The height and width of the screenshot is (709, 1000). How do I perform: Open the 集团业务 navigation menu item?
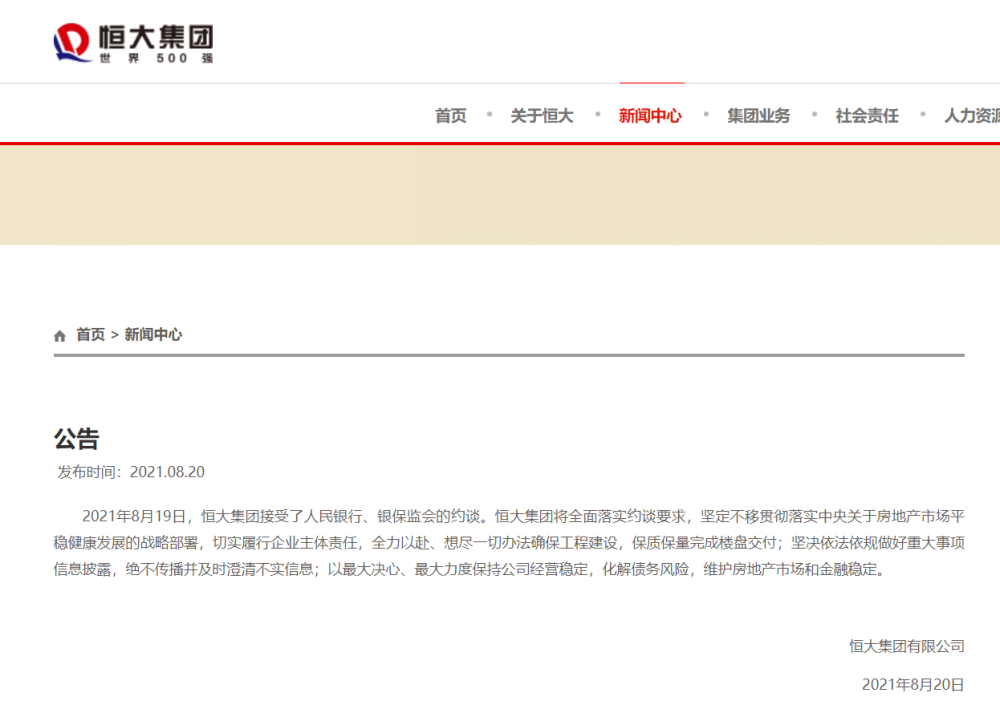(x=757, y=115)
